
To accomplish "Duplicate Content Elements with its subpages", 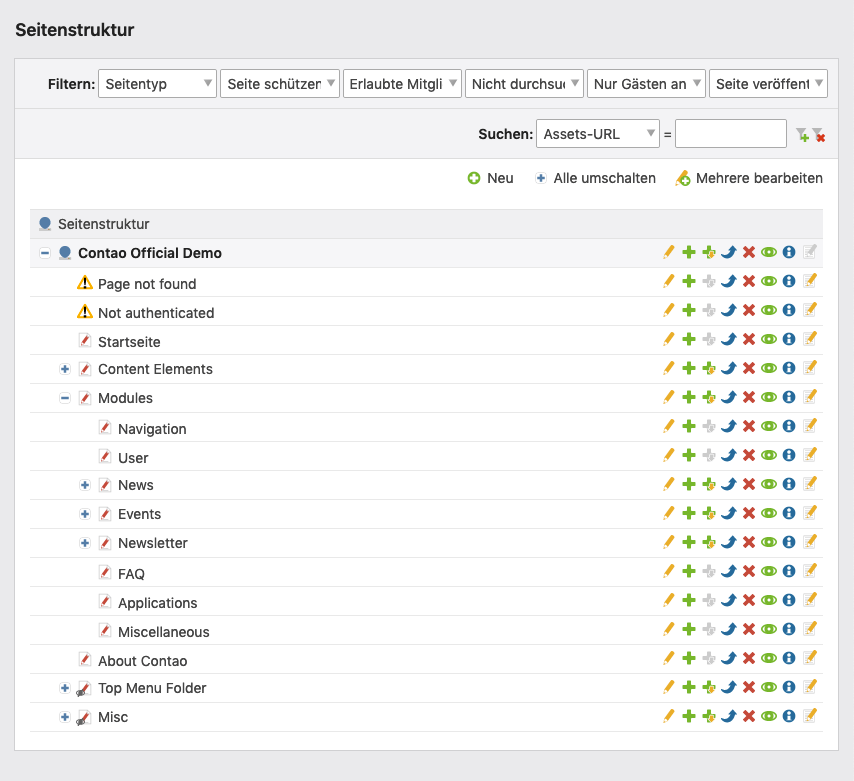I will pos(709,368).
